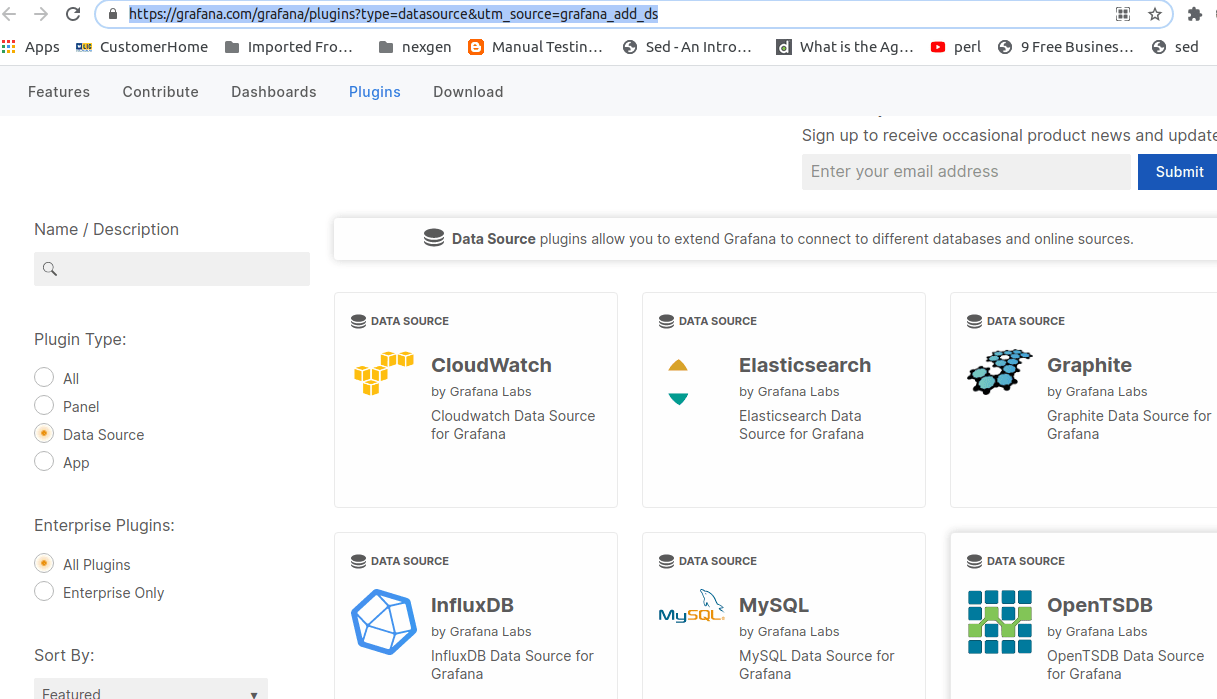Click the MySQL dolphin logo

pos(692,607)
